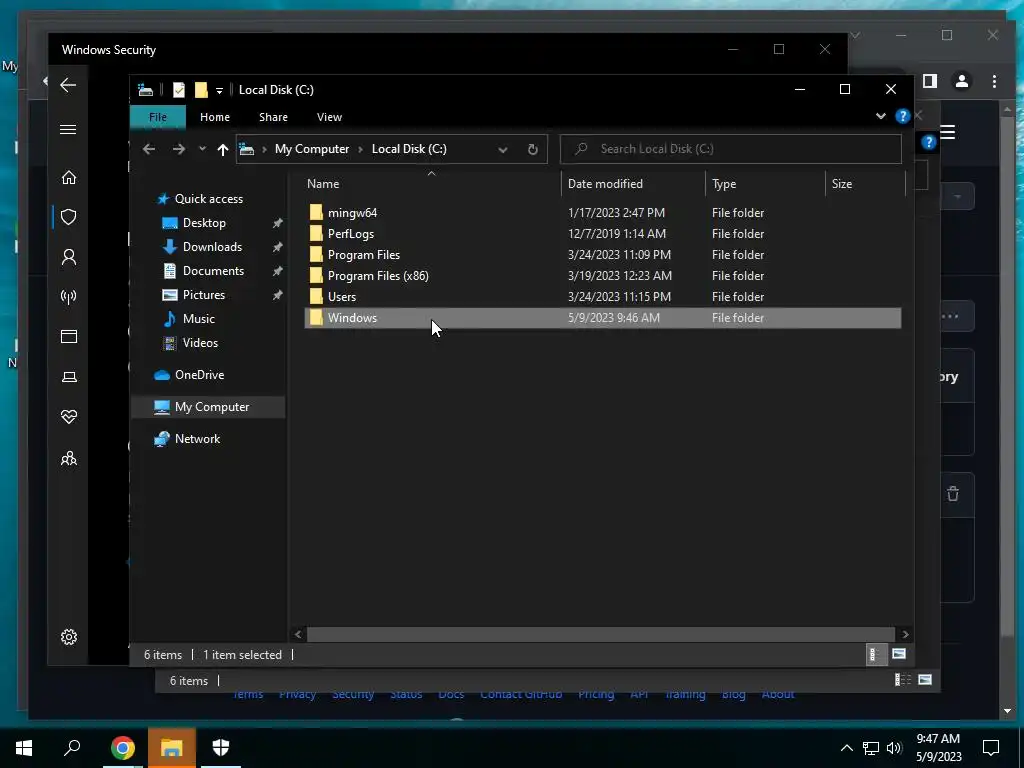Open the File tab
This screenshot has height=768, width=1024.
tap(158, 117)
